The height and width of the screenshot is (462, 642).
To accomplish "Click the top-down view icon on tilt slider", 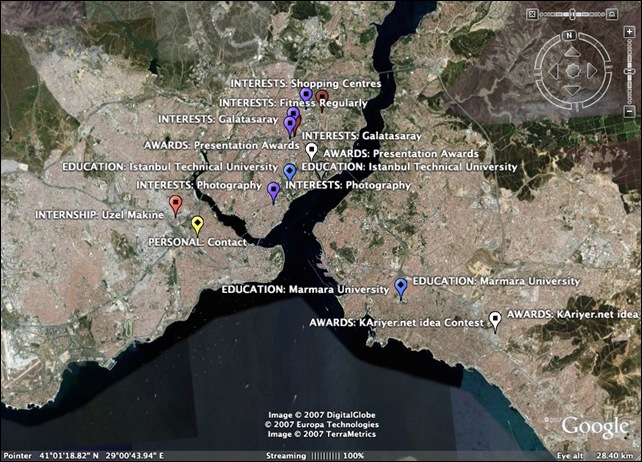I will click(532, 14).
